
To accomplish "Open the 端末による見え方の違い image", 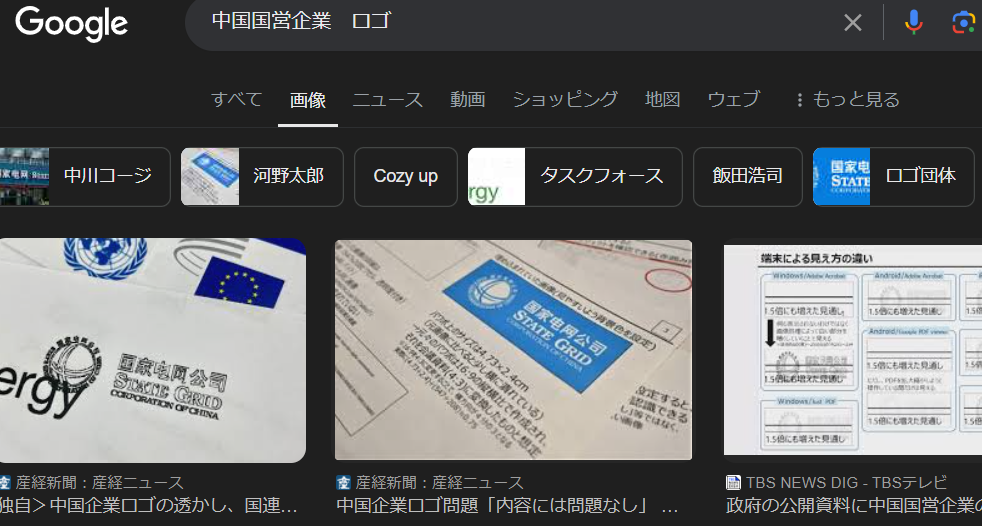I will point(853,350).
